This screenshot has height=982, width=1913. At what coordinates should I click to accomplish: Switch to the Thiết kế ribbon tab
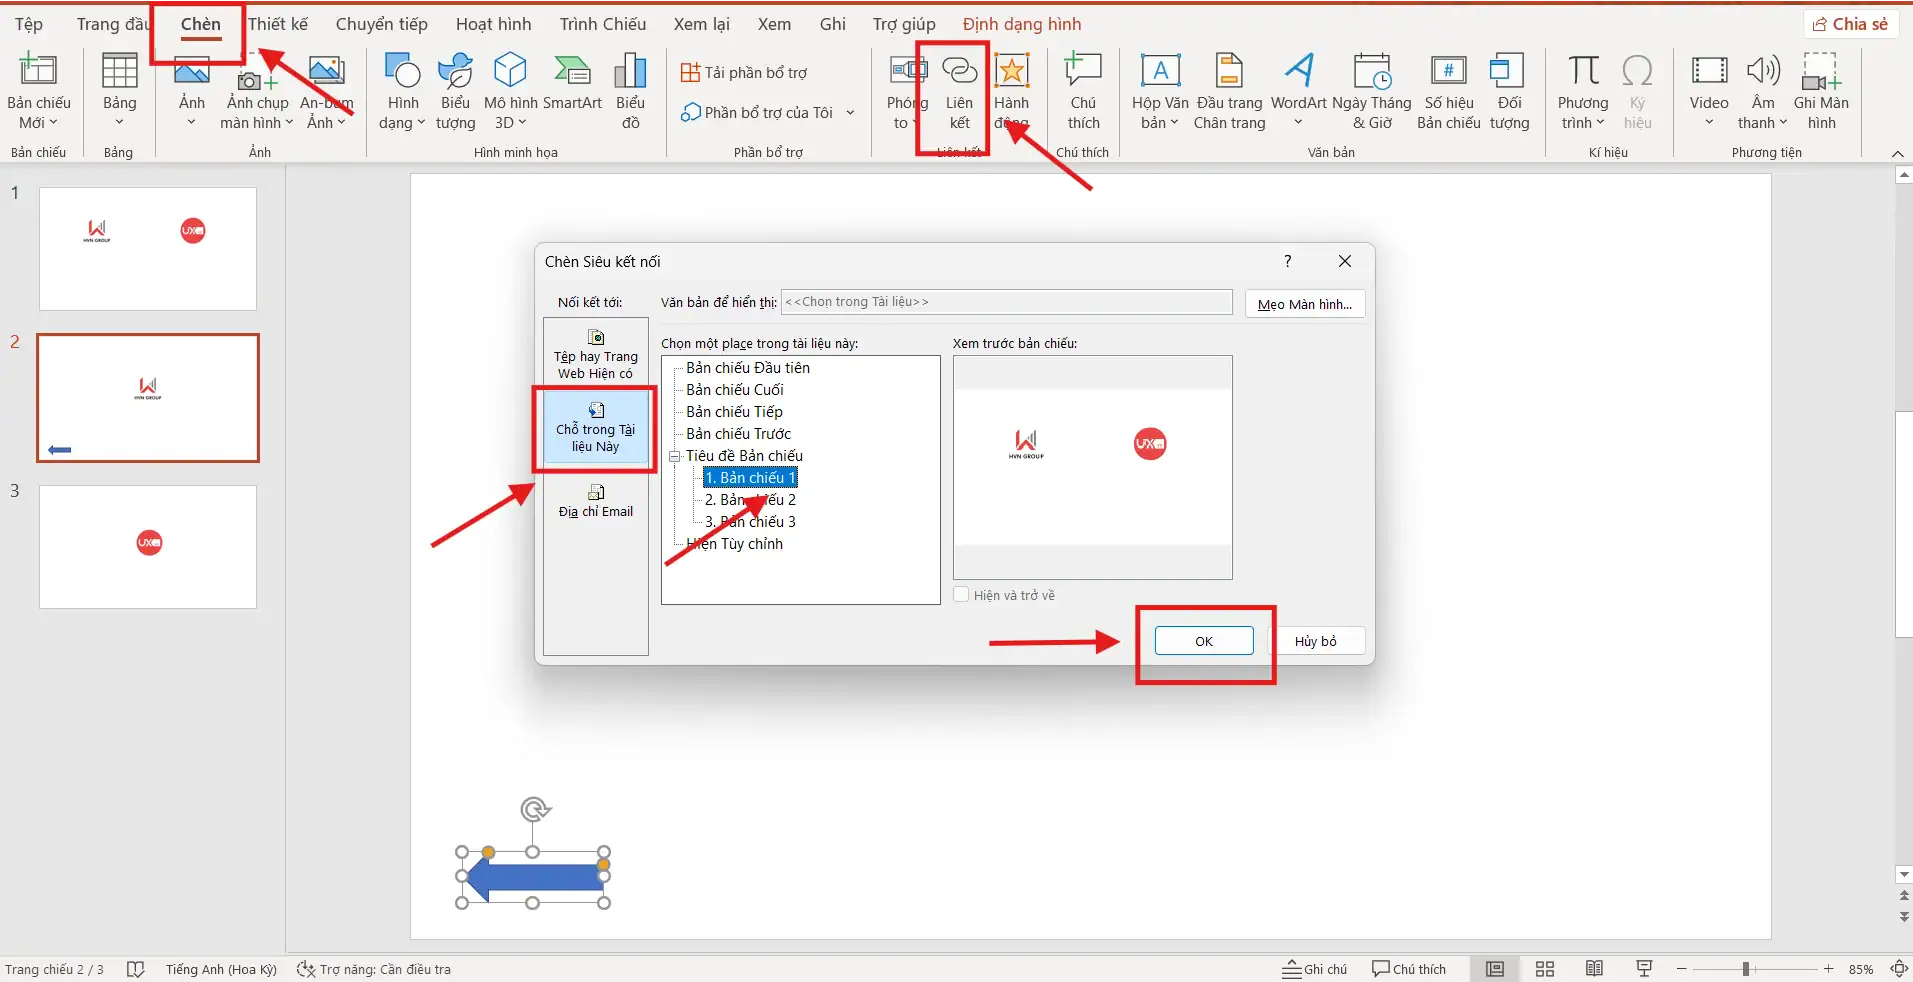pyautogui.click(x=279, y=23)
